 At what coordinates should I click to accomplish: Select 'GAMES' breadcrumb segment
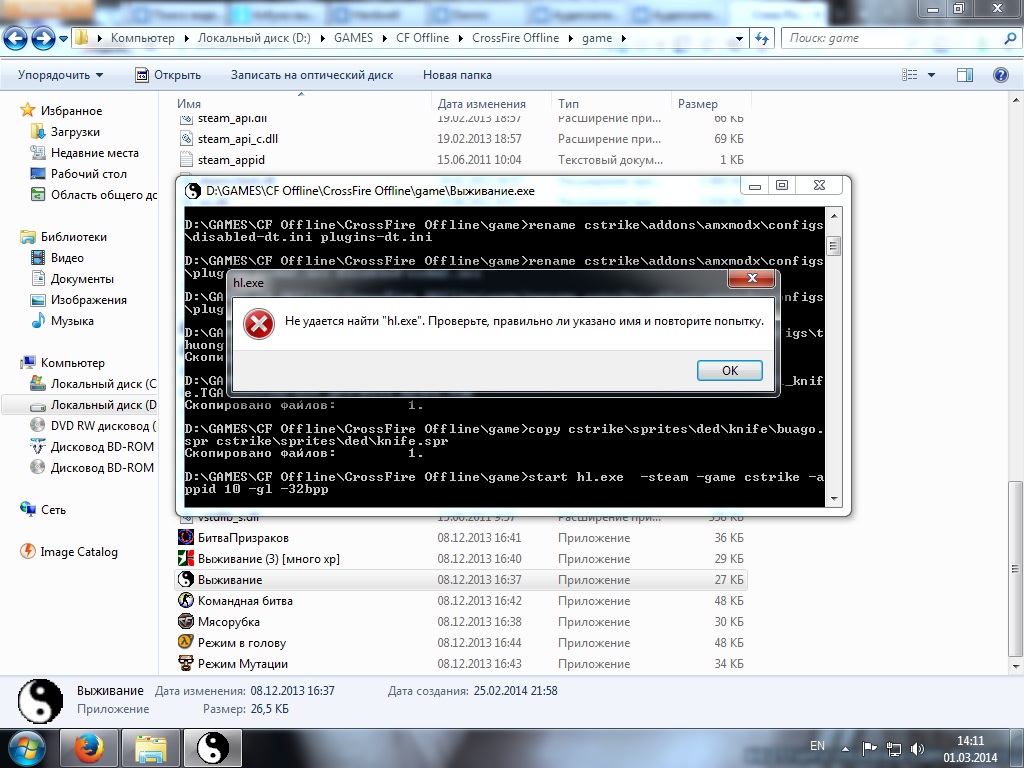click(x=353, y=38)
